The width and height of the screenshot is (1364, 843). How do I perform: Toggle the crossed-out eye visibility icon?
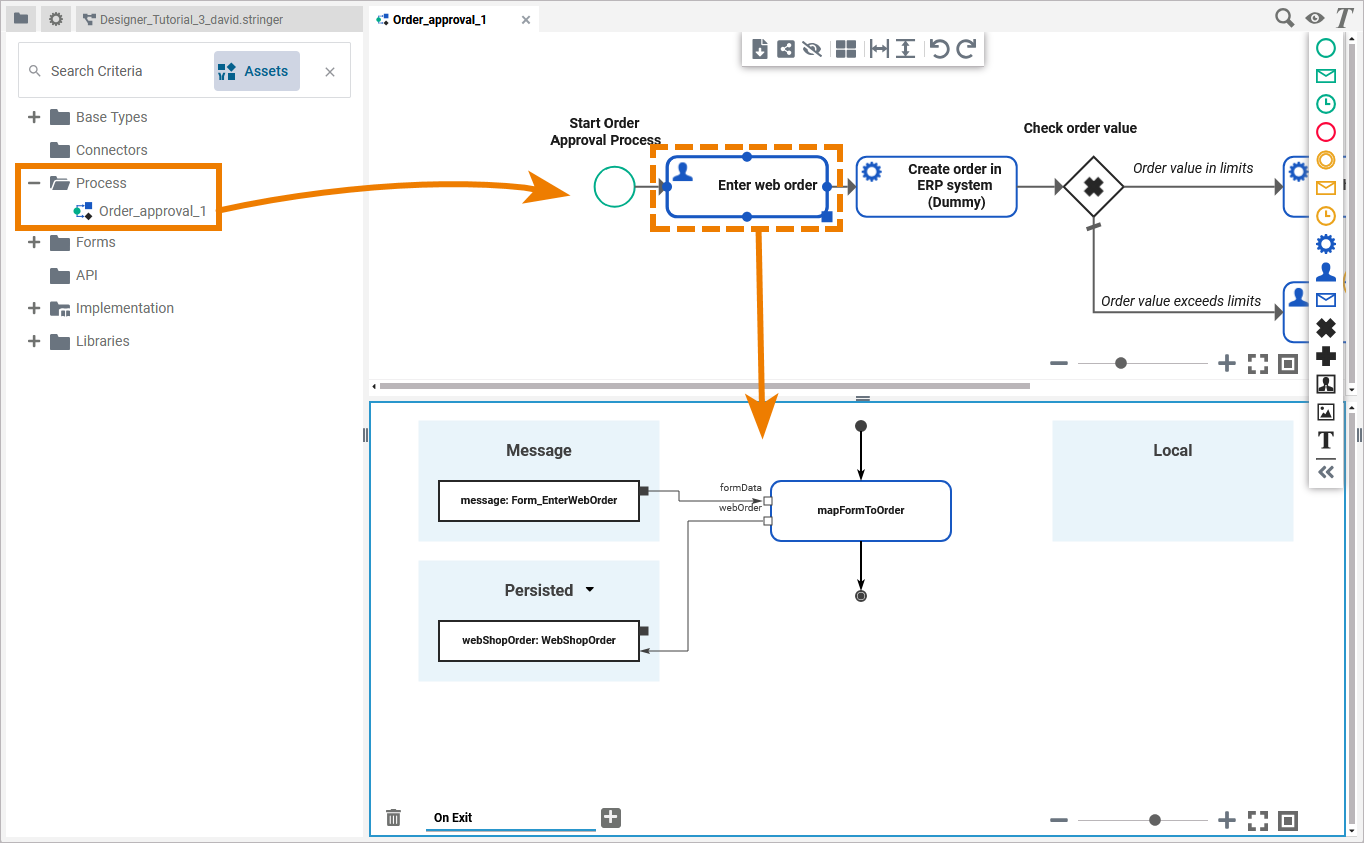coord(812,49)
